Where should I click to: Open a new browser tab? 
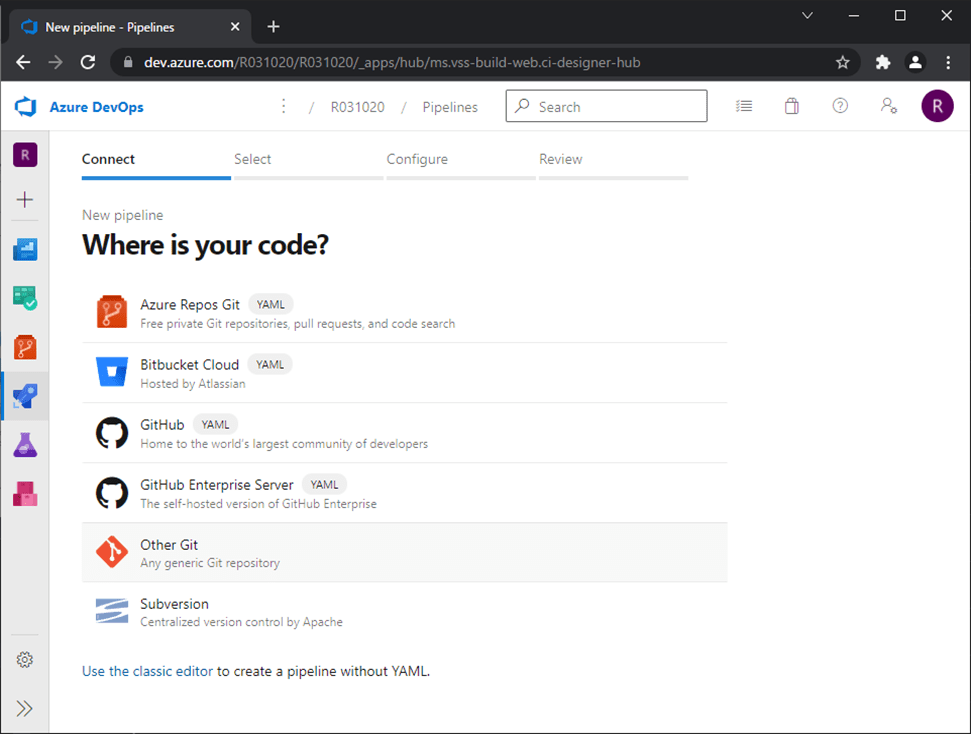coord(273,27)
